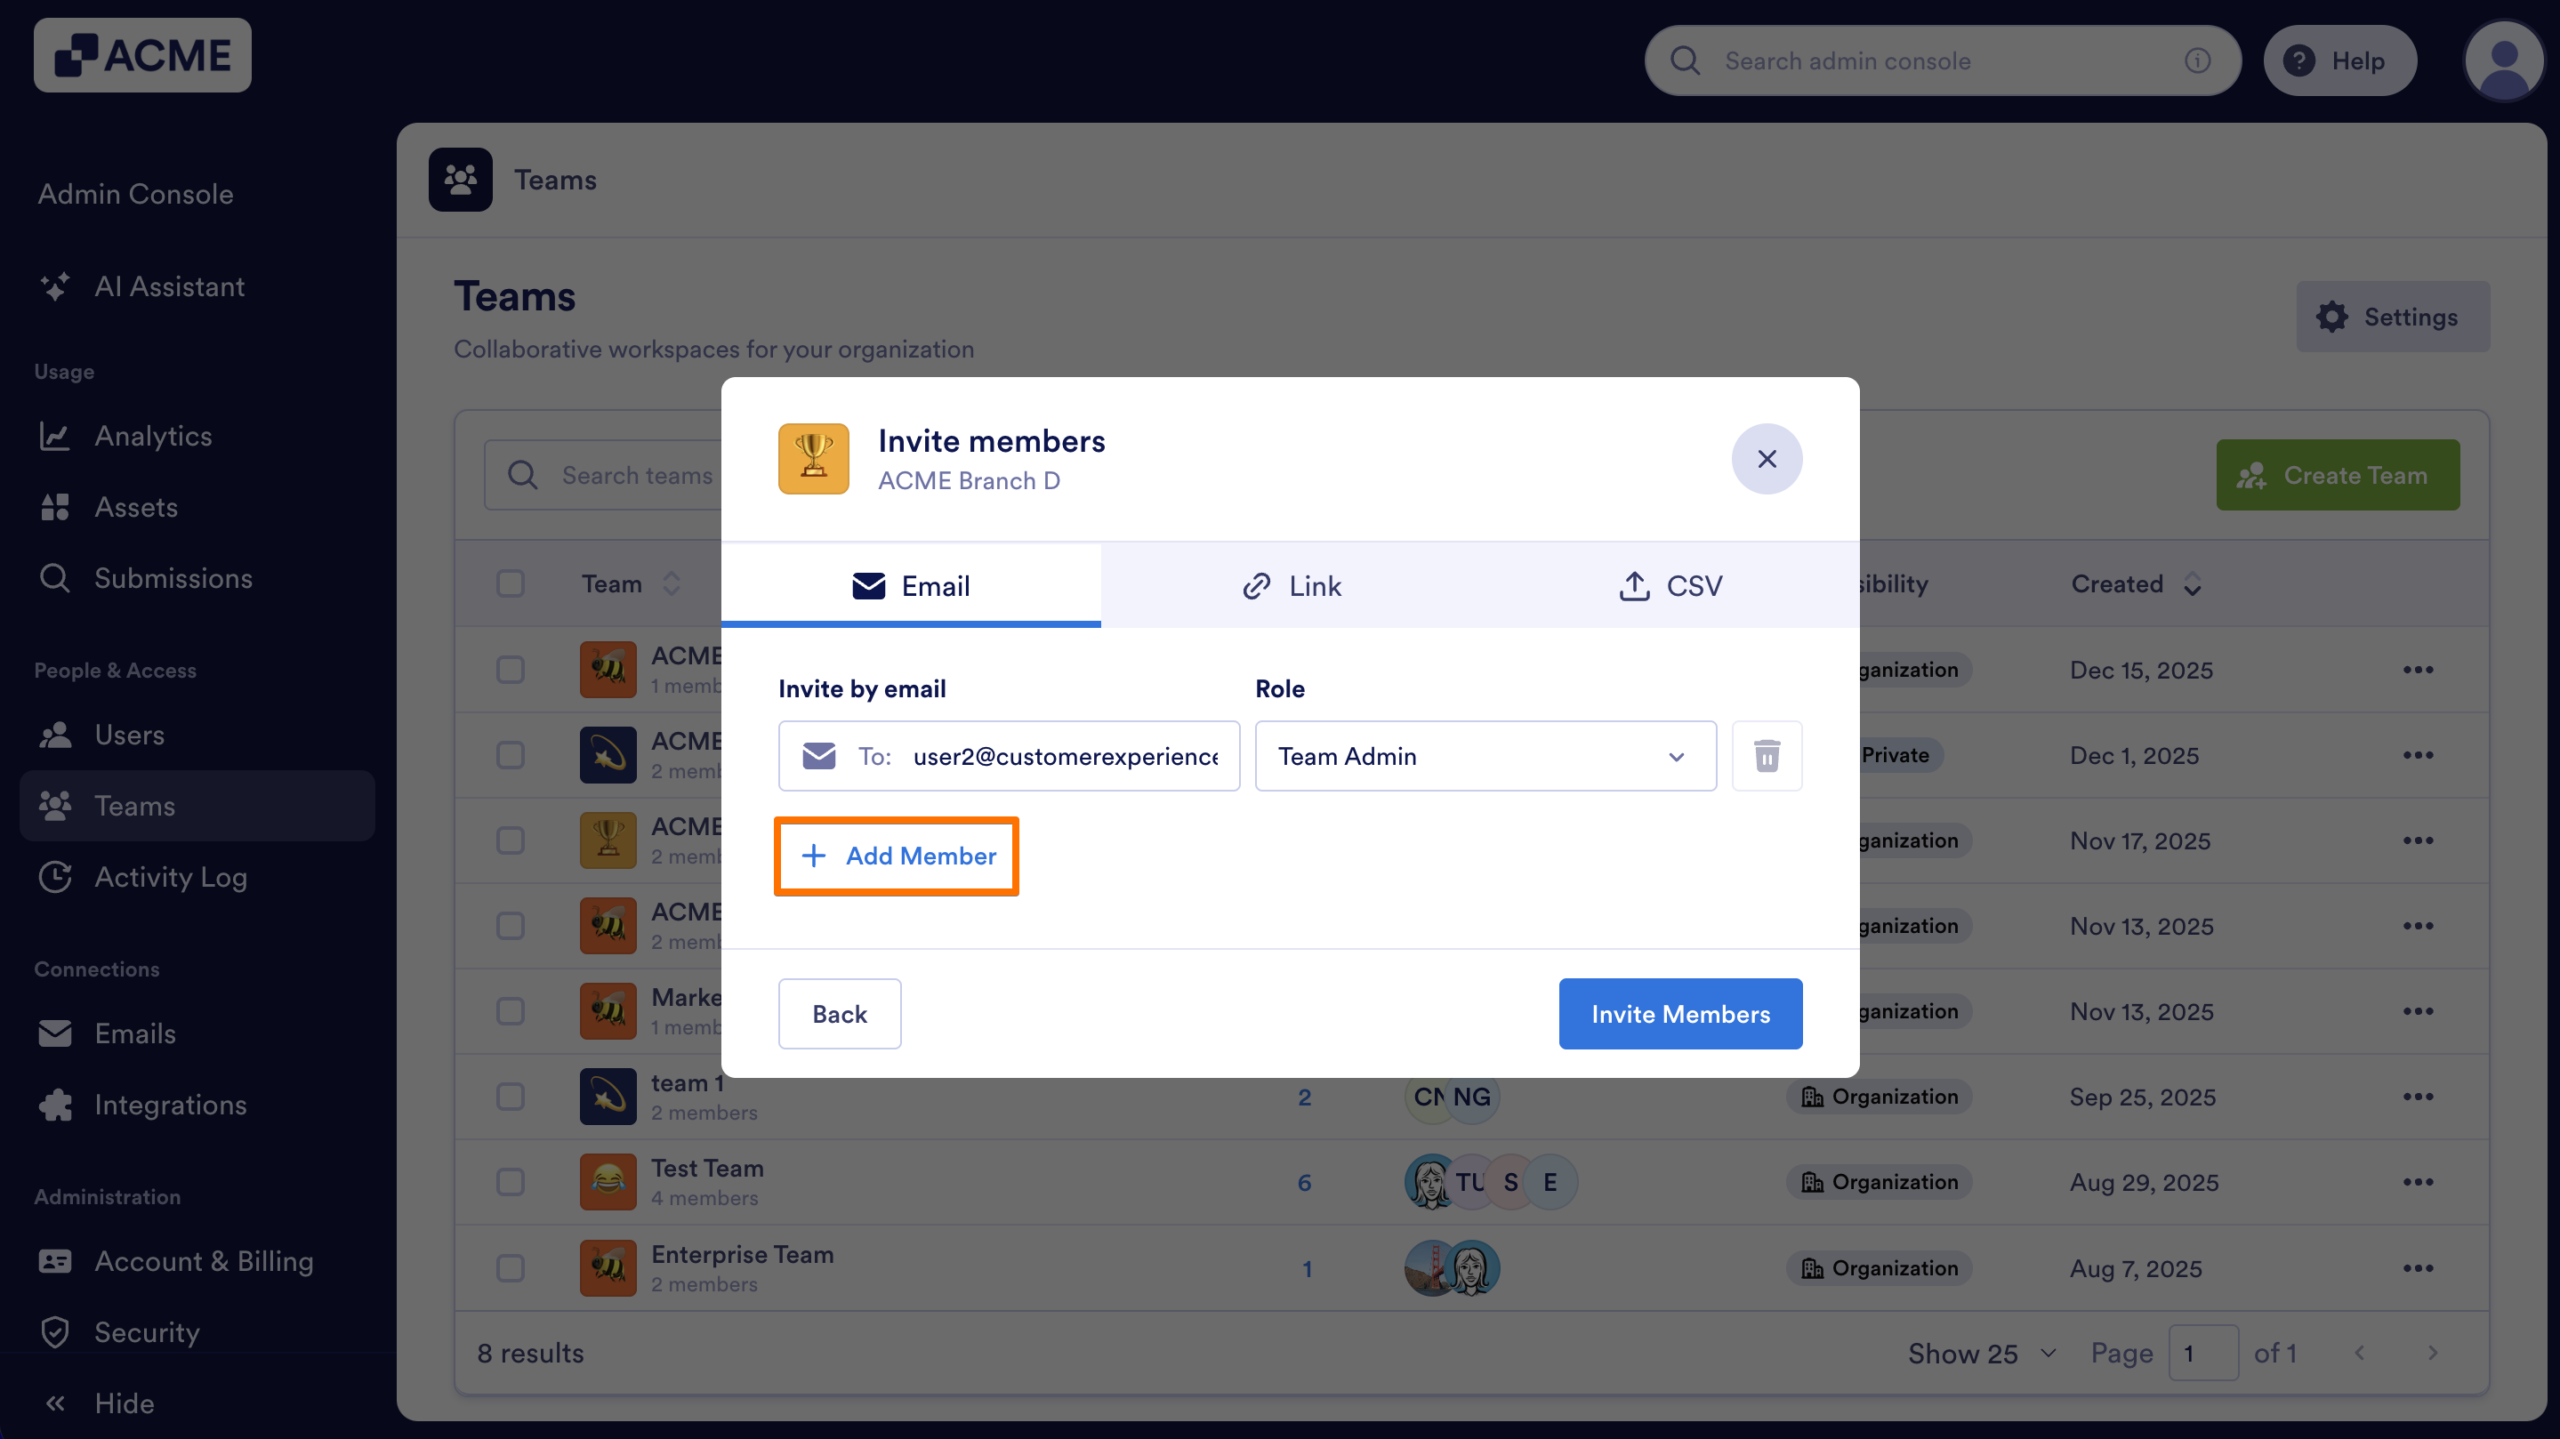The height and width of the screenshot is (1439, 2560).
Task: Open the AI Assistant section
Action: 169,287
